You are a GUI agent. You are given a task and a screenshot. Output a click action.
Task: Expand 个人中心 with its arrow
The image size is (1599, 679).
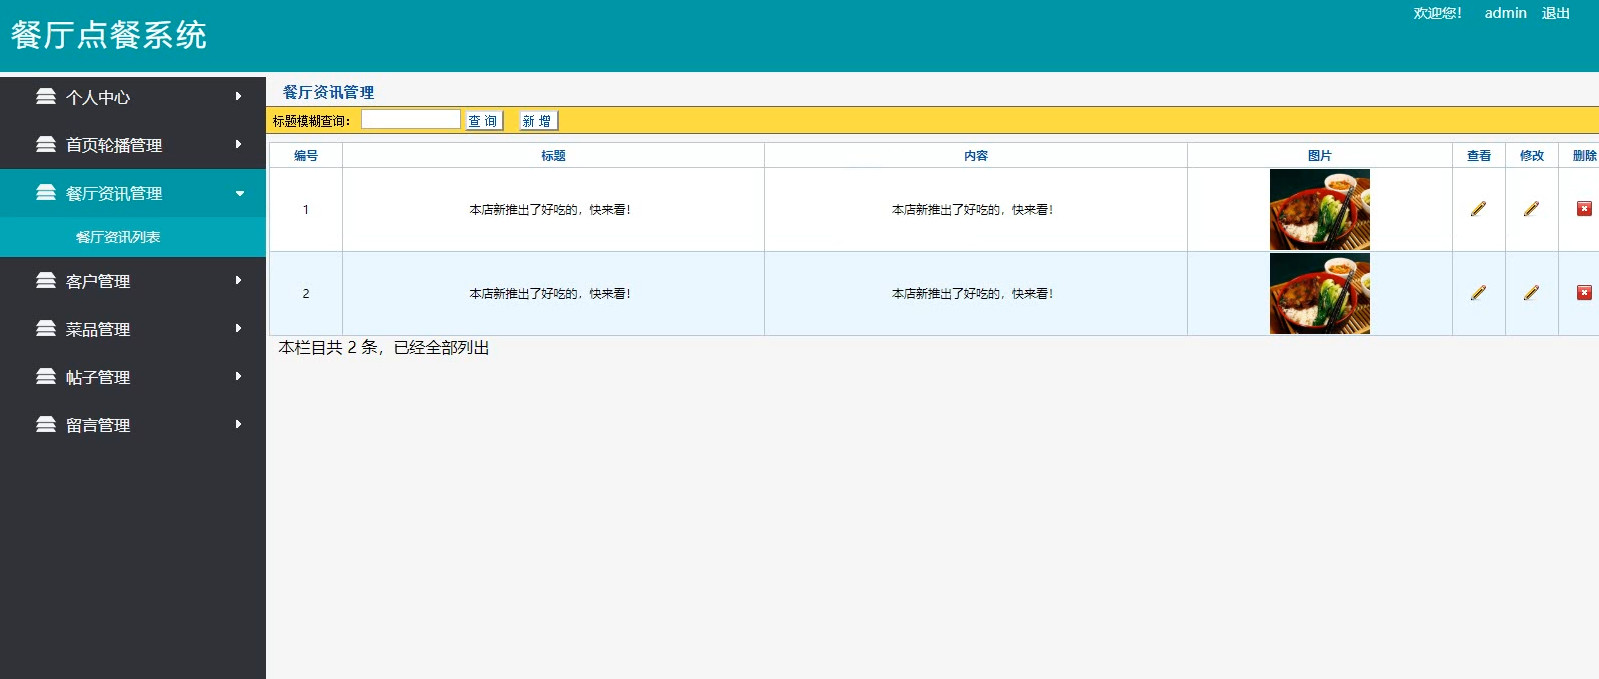tap(238, 96)
